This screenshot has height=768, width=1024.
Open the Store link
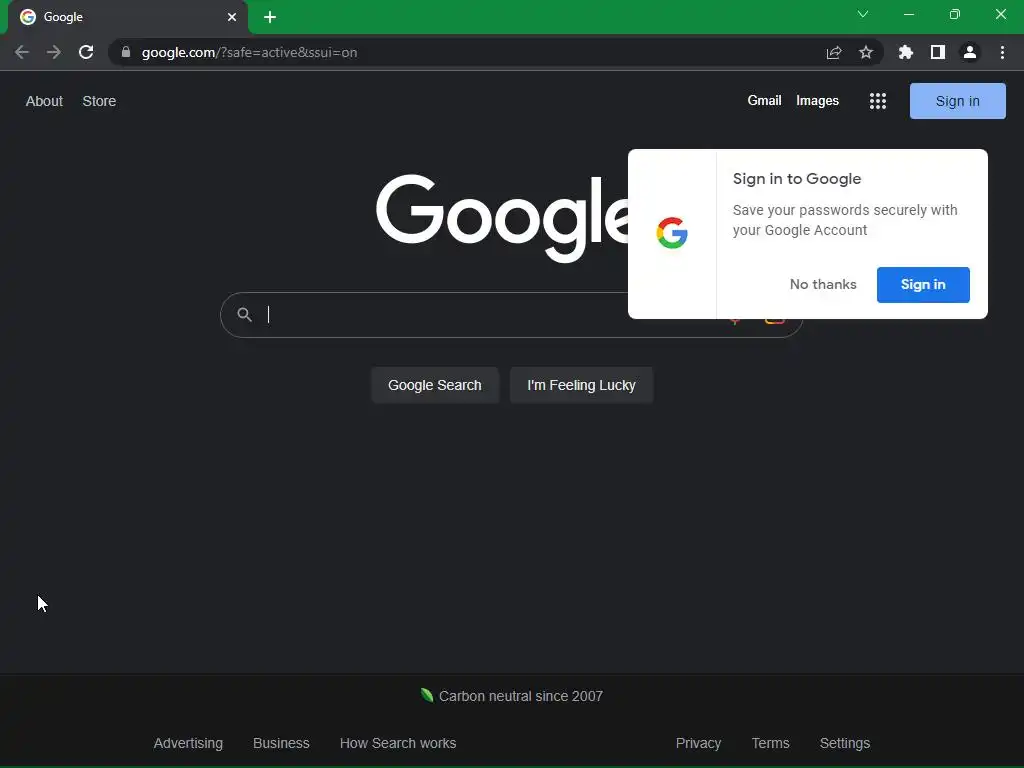tap(99, 101)
